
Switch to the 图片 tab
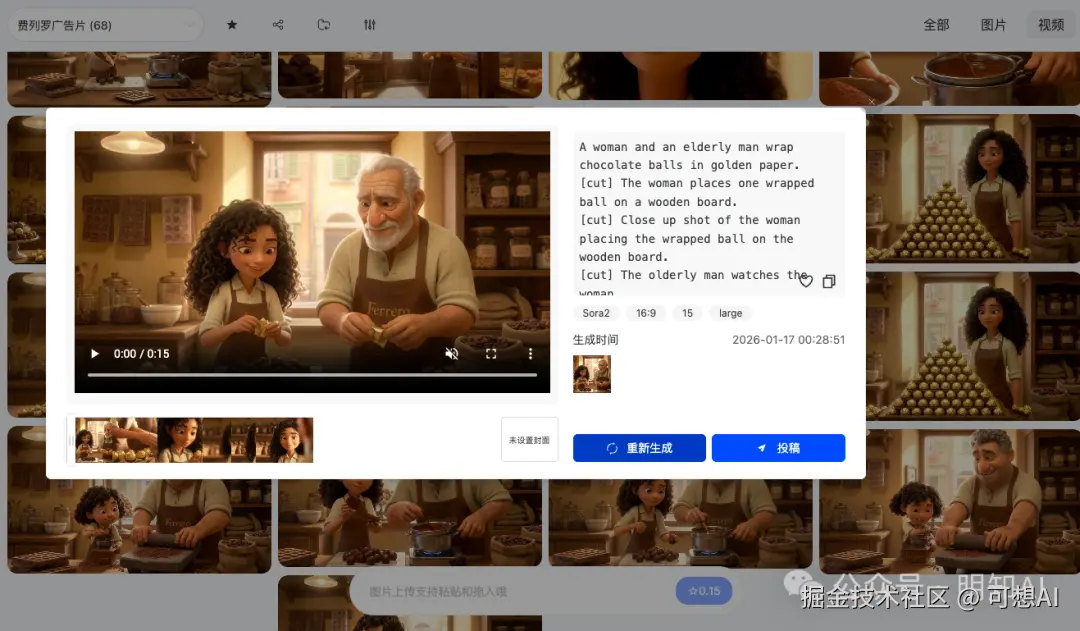993,25
